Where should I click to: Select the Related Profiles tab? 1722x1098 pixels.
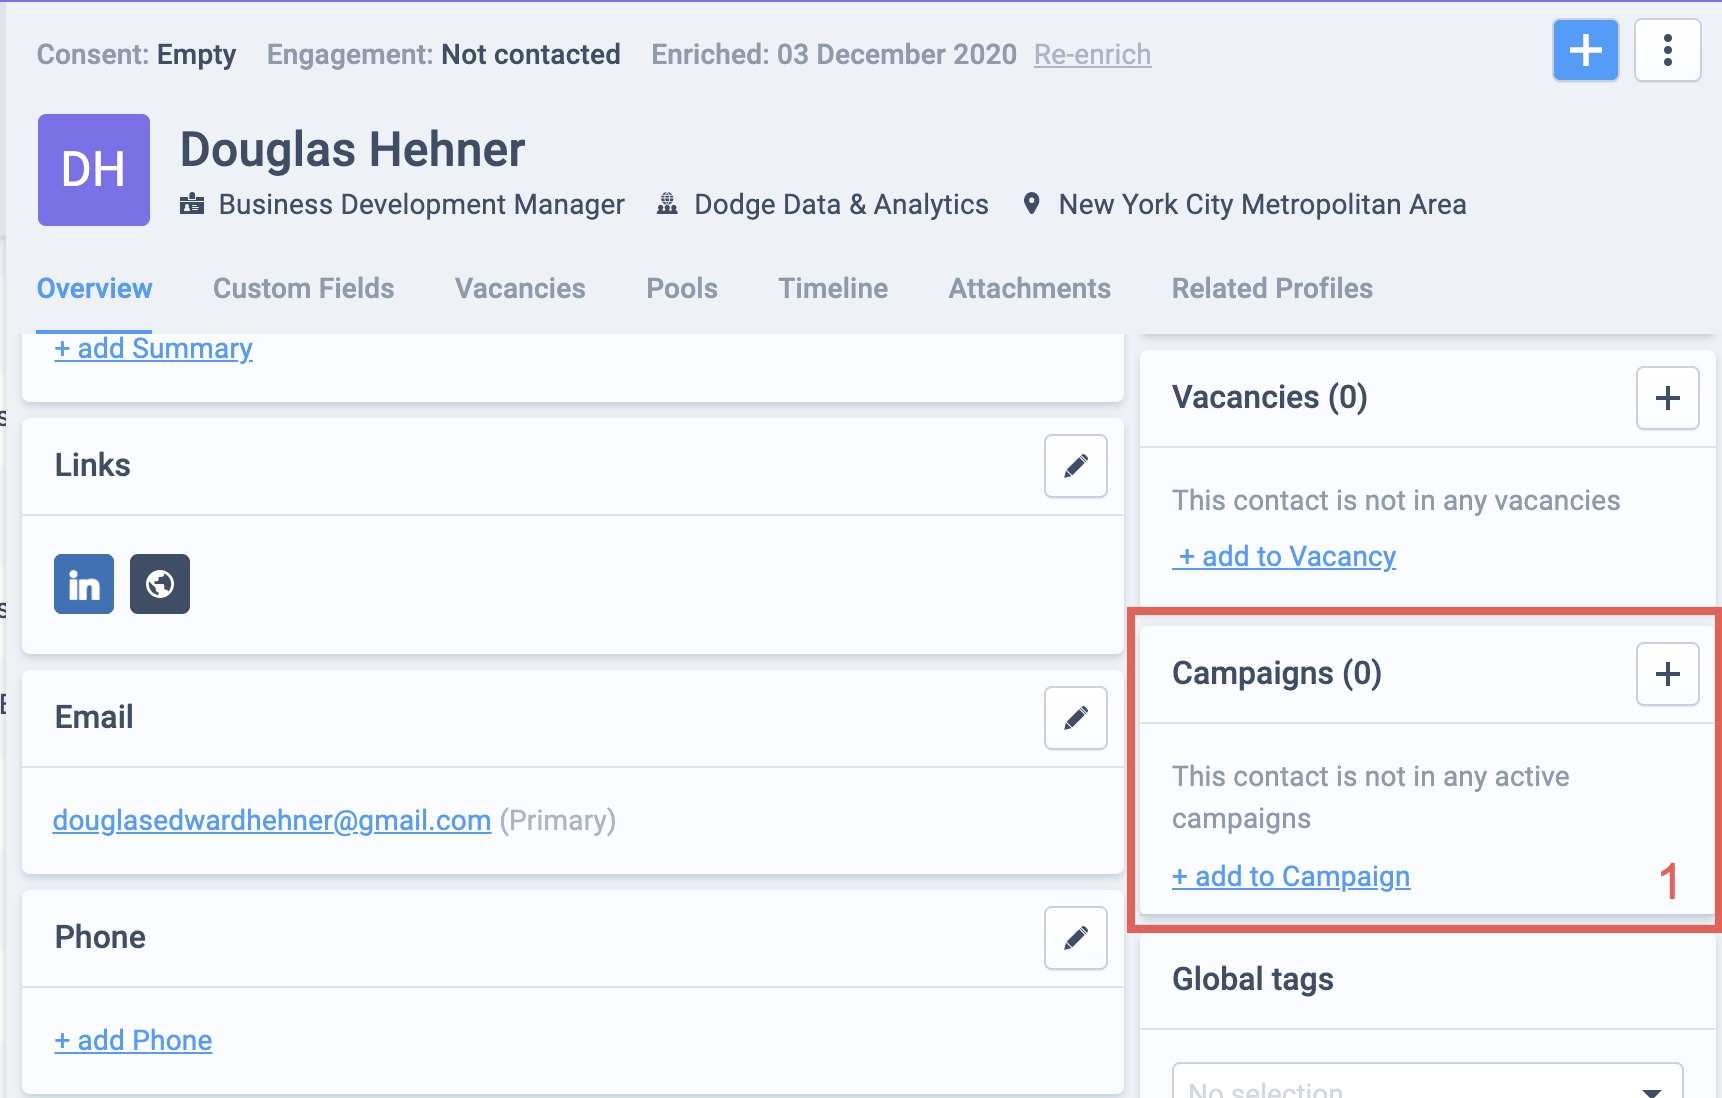pyautogui.click(x=1272, y=289)
